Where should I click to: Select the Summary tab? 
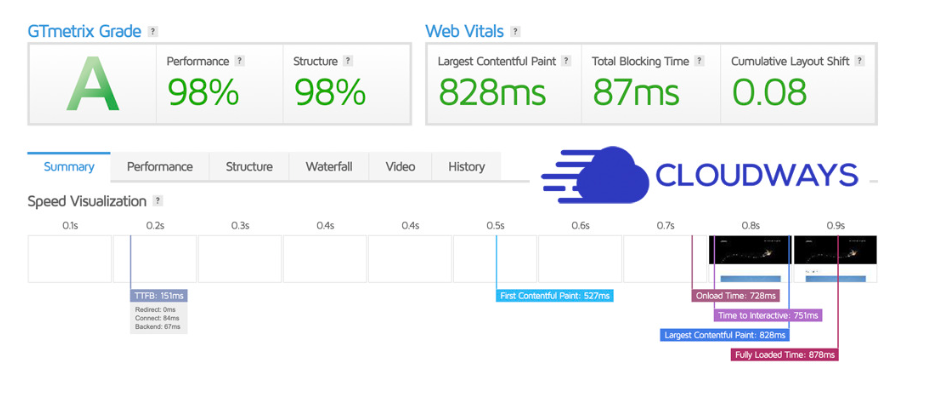pos(69,167)
